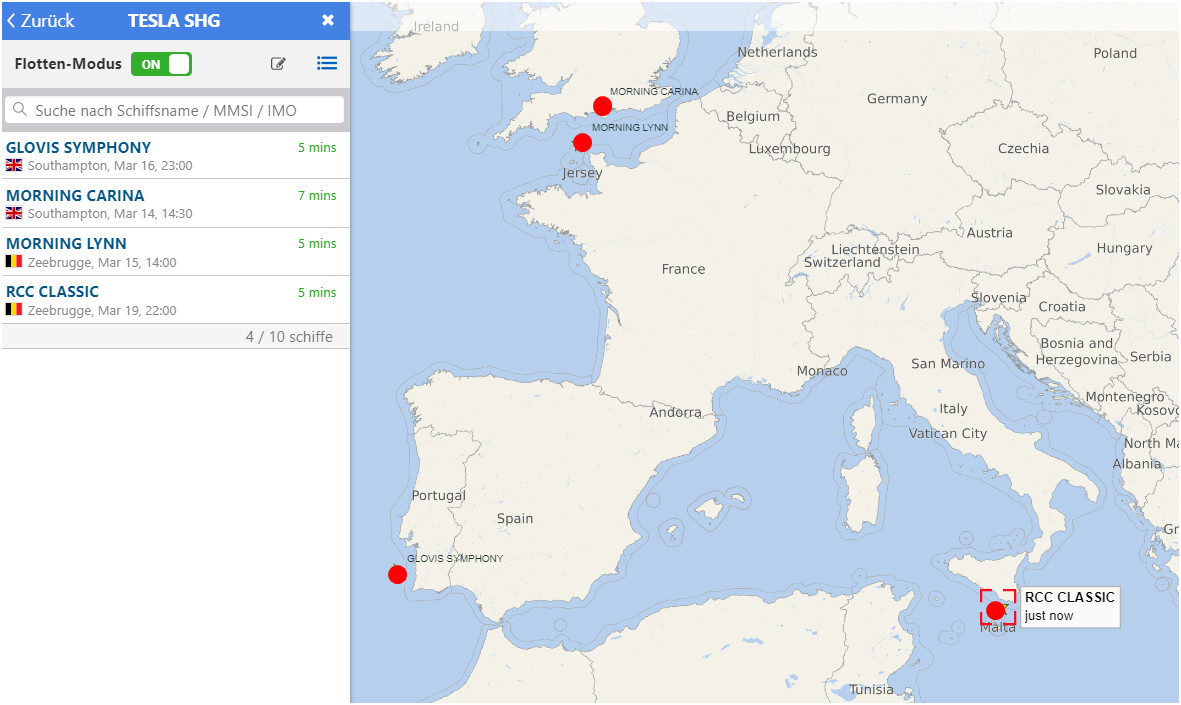
Task: Click the Belgian flag beside MORNING LYNN
Action: click(14, 261)
